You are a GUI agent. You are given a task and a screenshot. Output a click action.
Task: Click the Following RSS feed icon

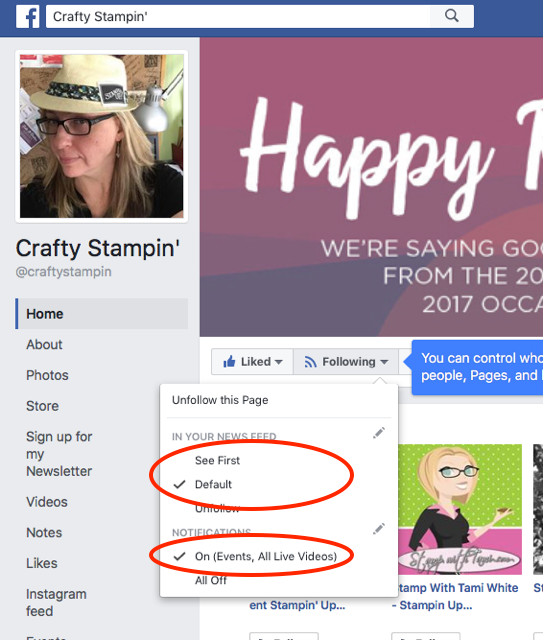(310, 362)
